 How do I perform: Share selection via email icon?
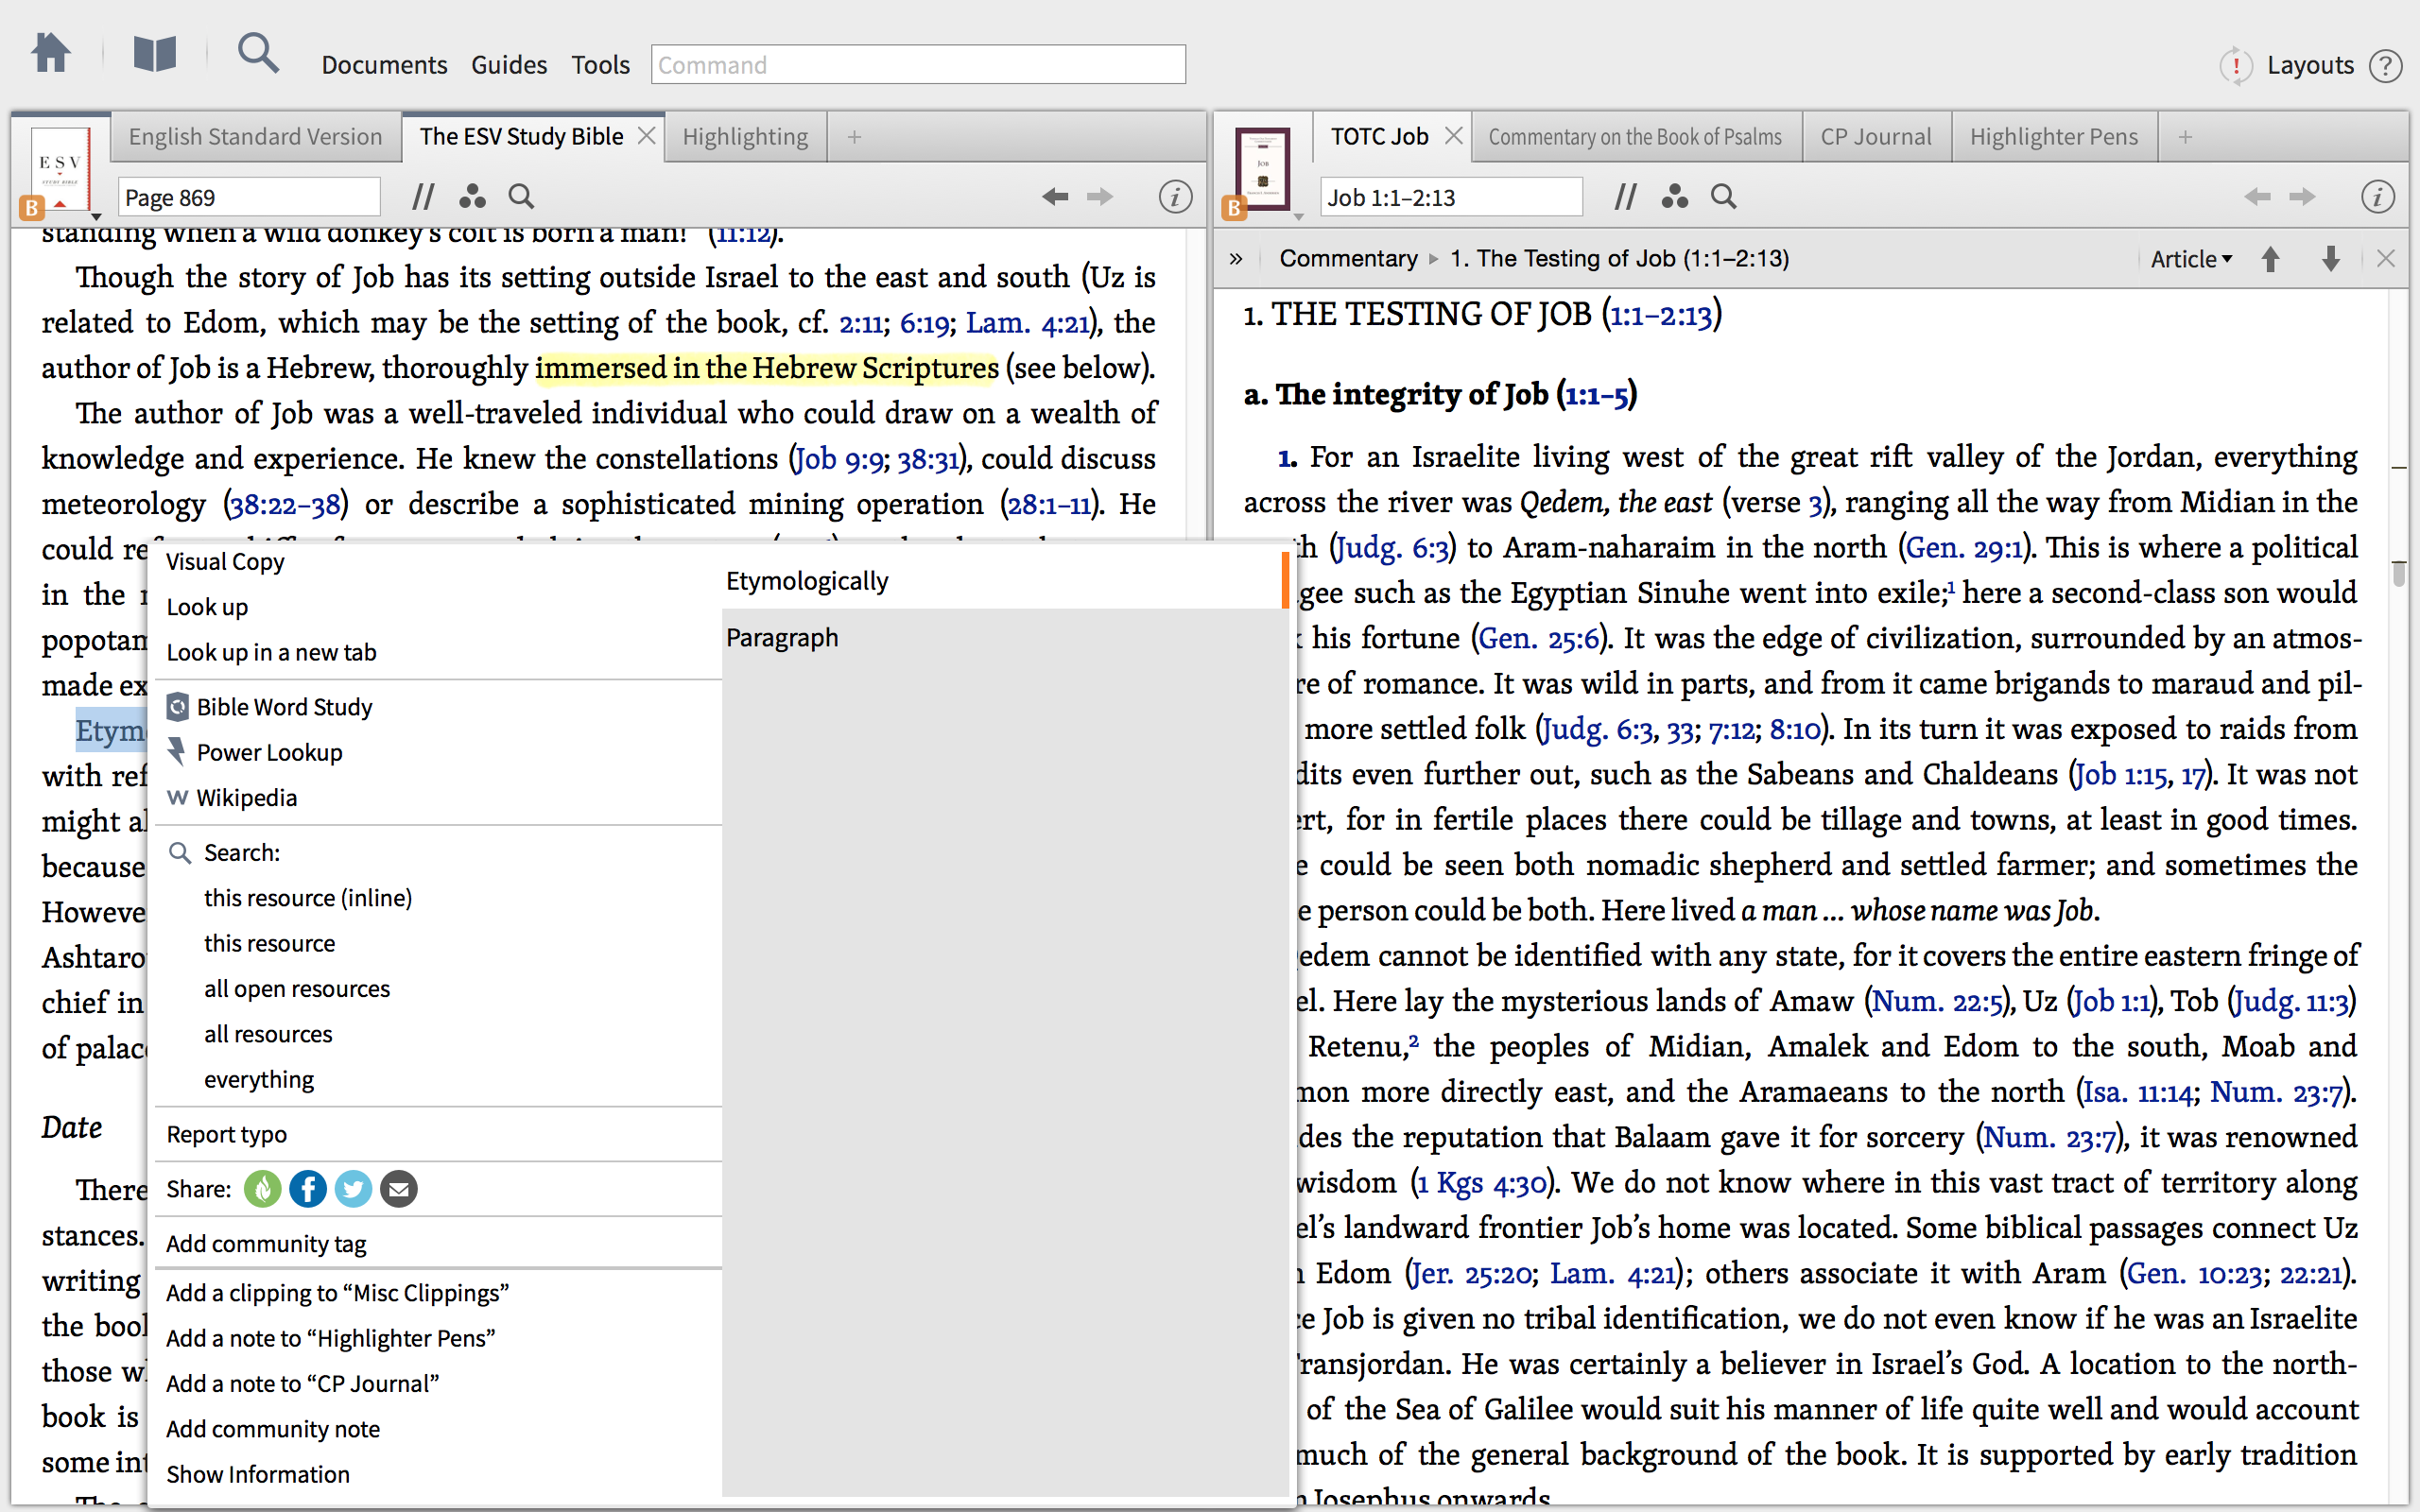[x=398, y=1189]
